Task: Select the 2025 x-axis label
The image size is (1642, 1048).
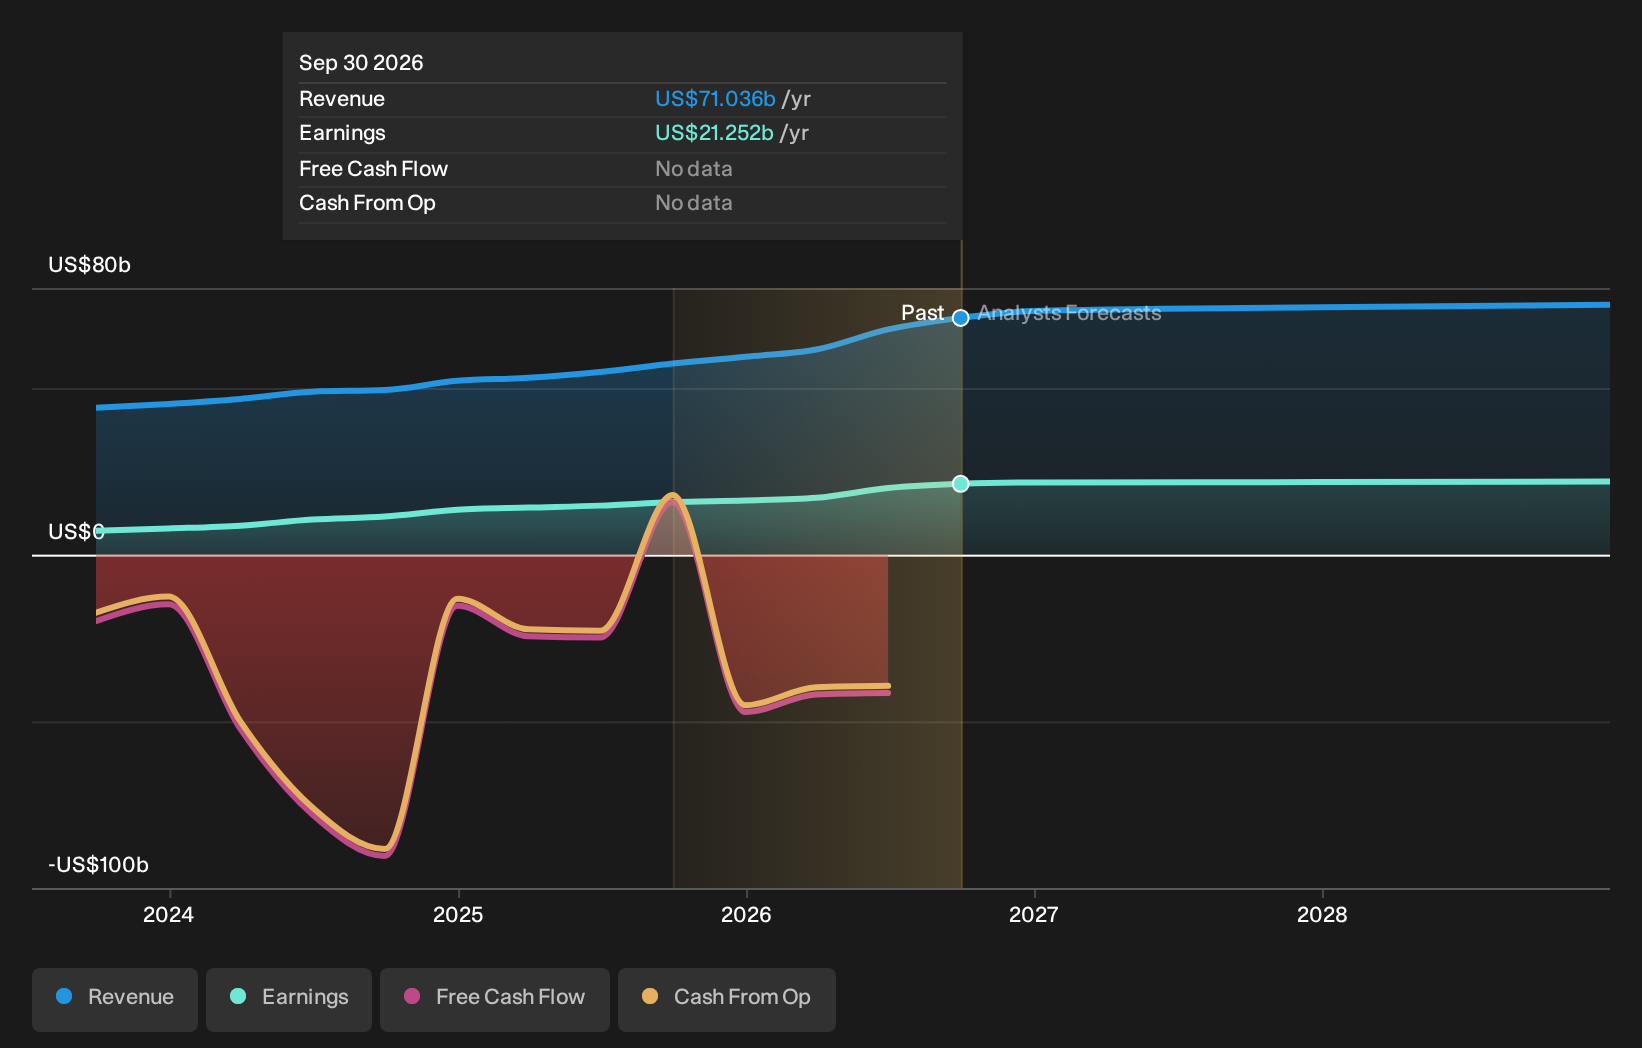Action: 458,915
